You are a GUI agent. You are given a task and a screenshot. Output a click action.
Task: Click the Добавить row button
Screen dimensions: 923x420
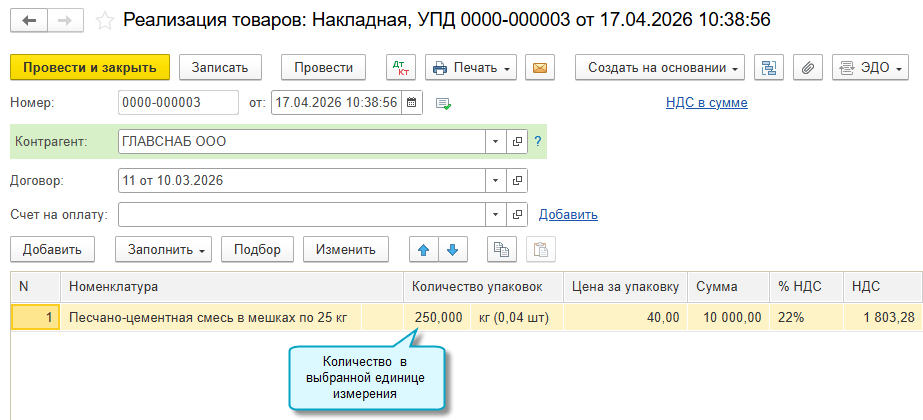[x=52, y=249]
